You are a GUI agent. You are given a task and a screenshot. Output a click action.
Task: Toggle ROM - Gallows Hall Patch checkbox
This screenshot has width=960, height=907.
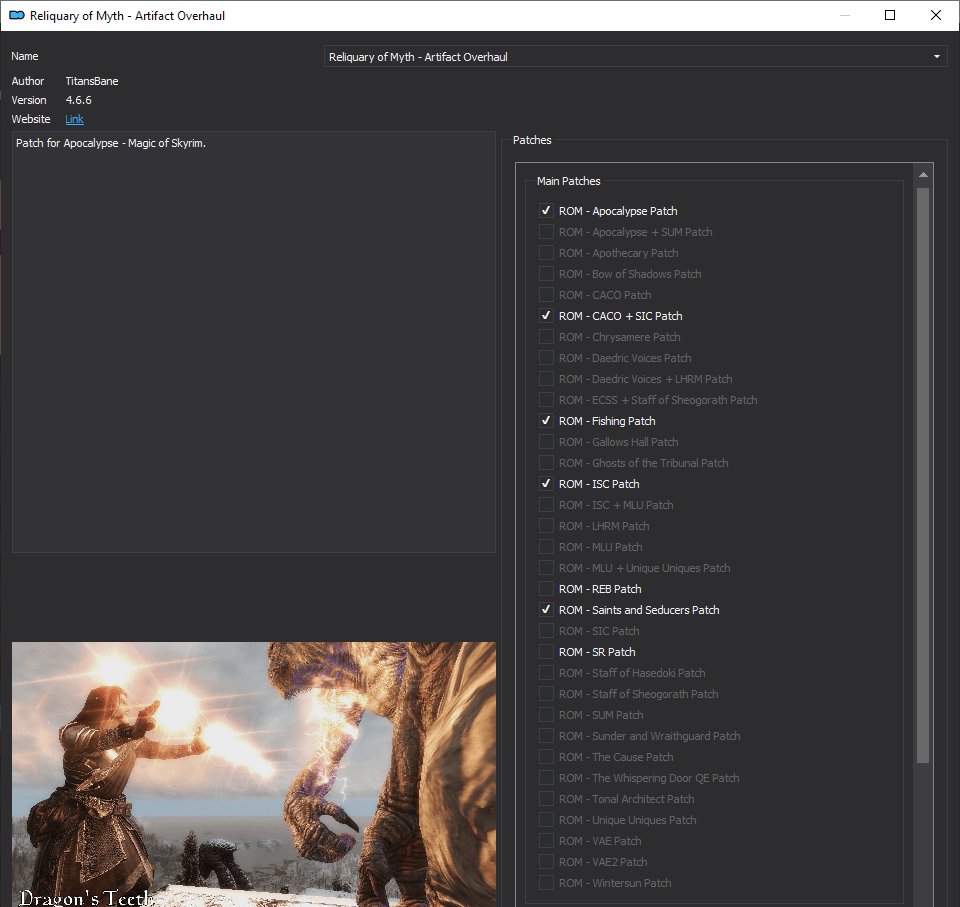click(x=546, y=442)
